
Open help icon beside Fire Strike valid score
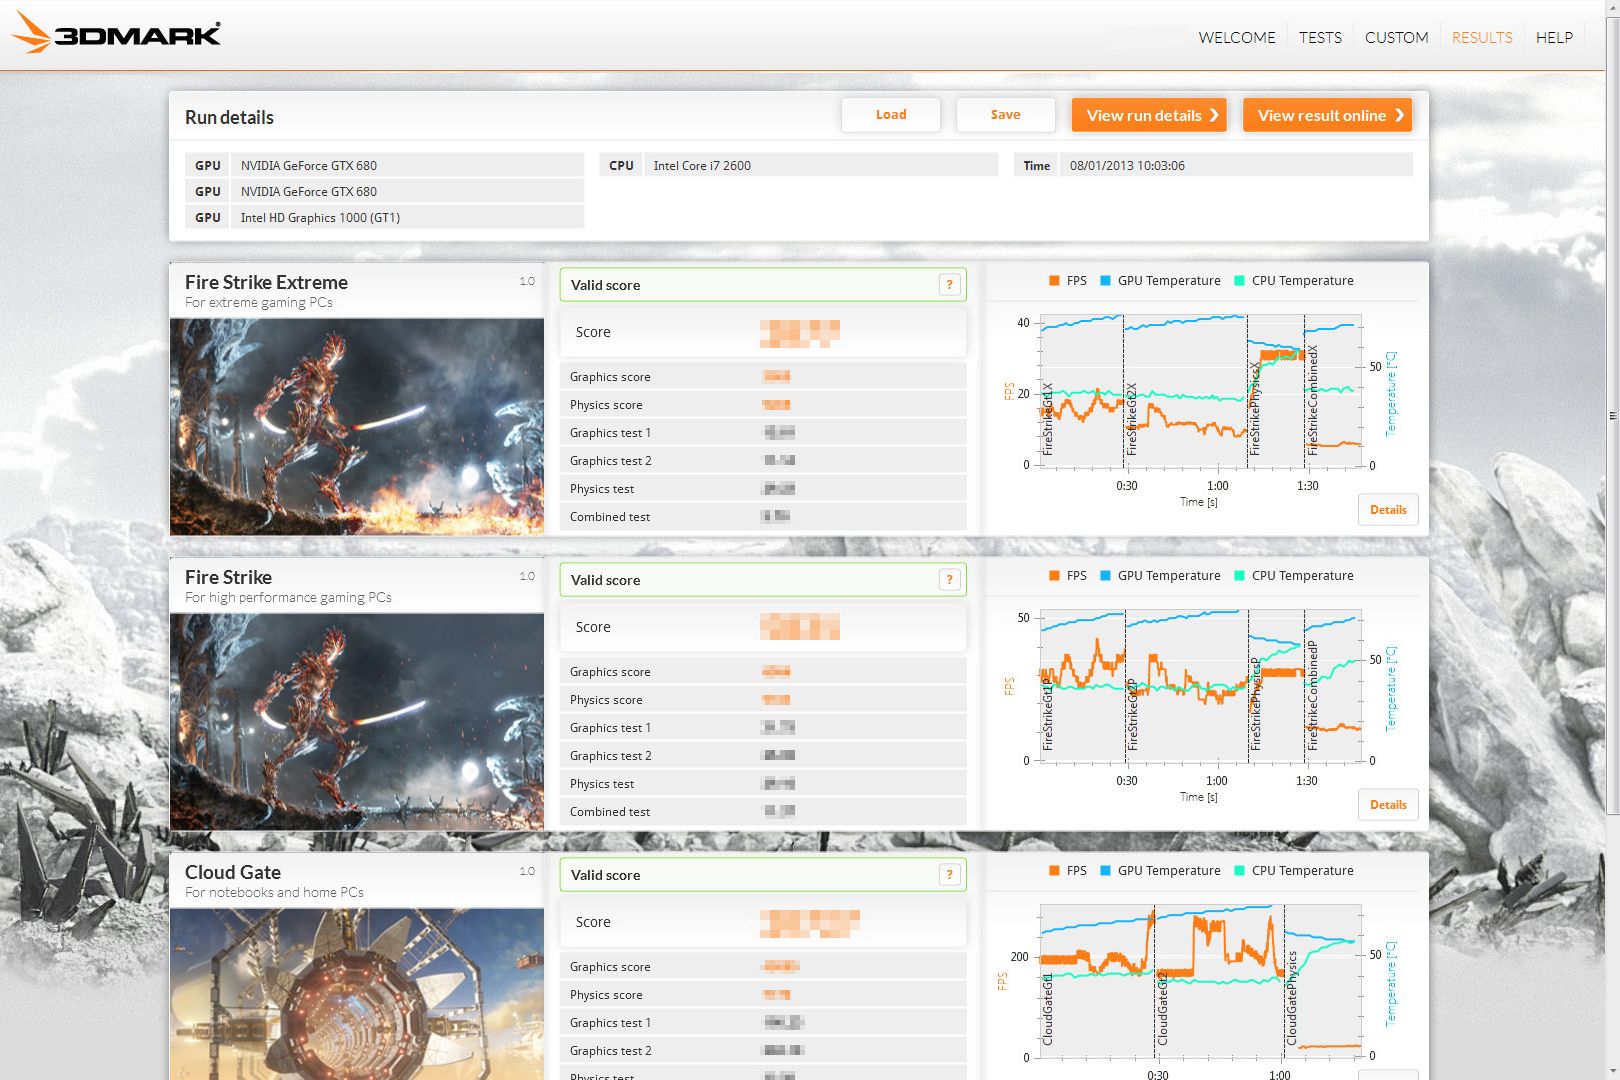[x=950, y=580]
